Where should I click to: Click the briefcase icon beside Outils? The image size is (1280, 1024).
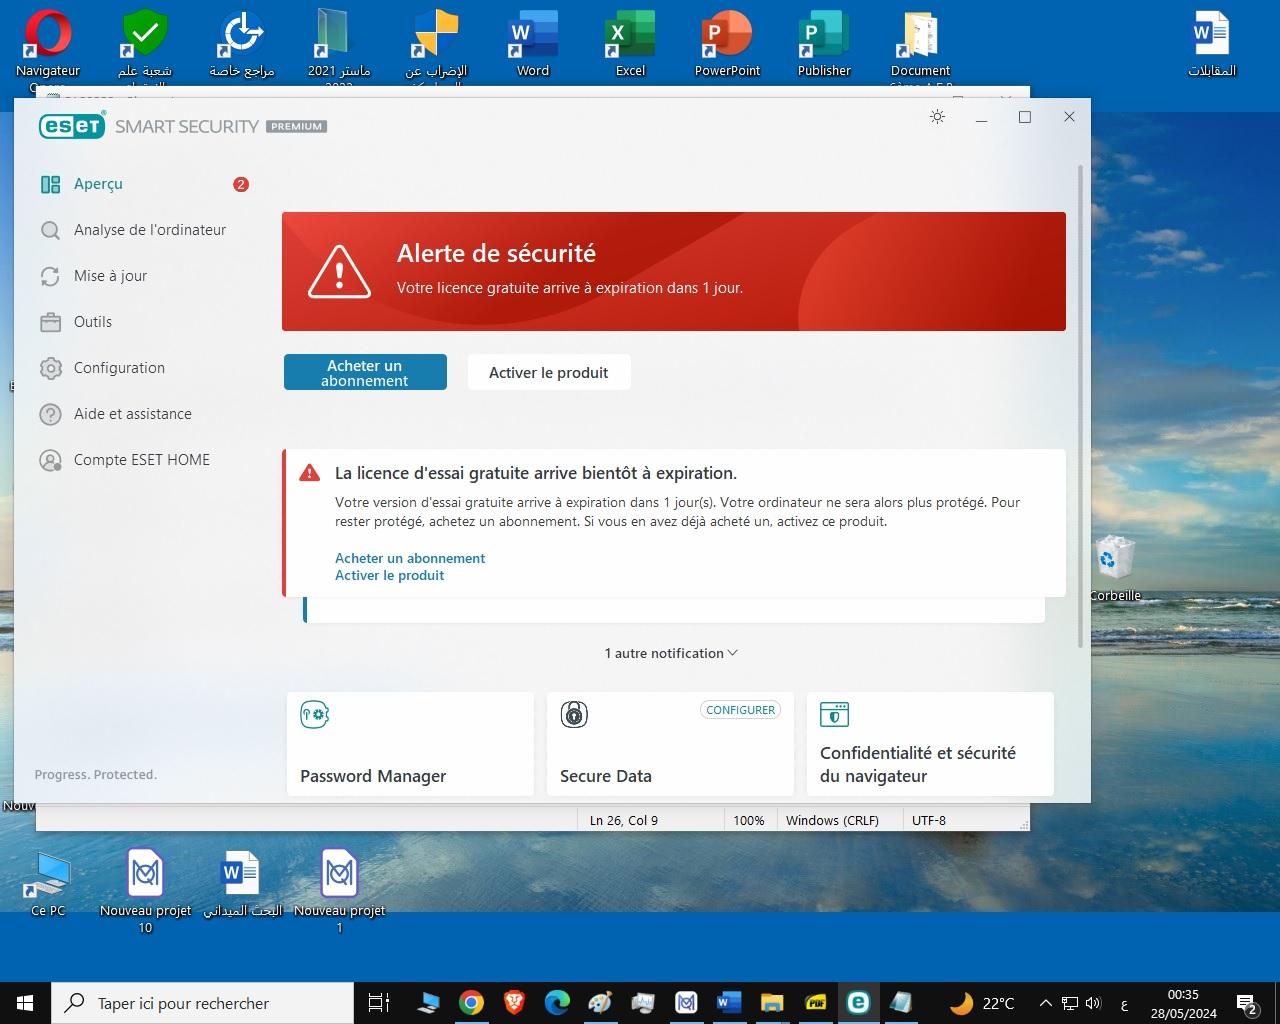[x=50, y=322]
